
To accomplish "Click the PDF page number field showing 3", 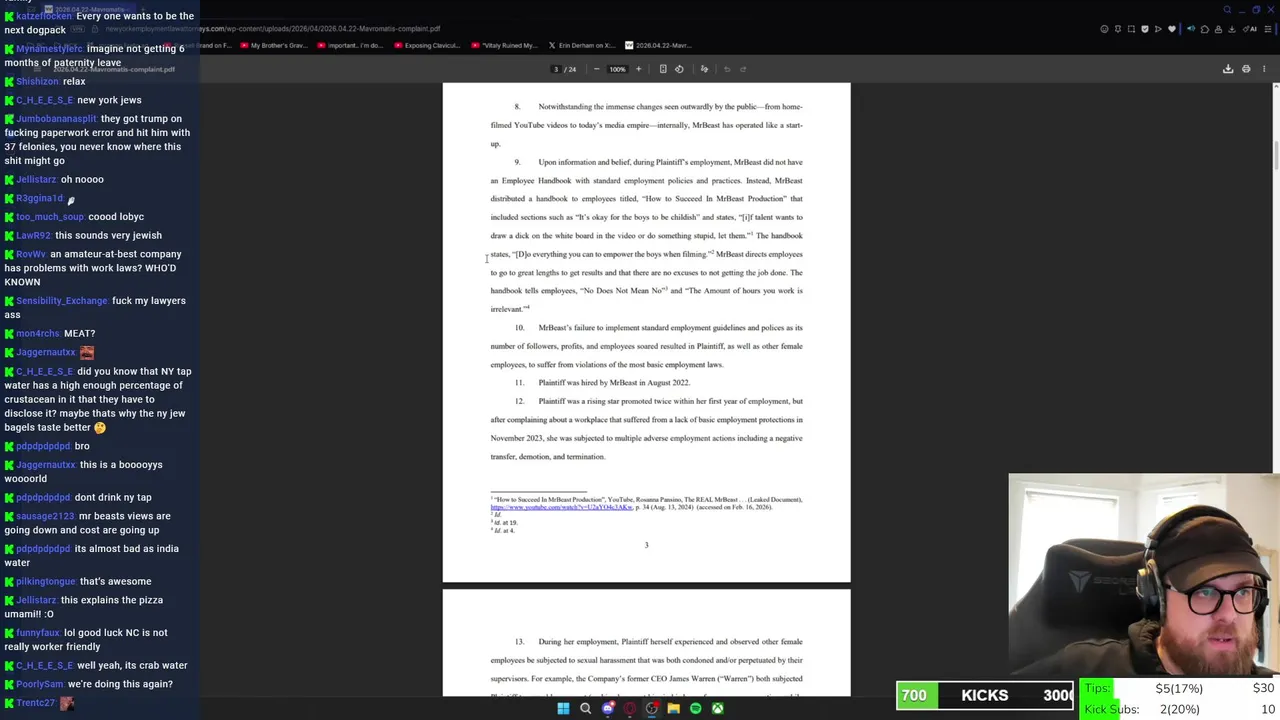I will 556,69.
